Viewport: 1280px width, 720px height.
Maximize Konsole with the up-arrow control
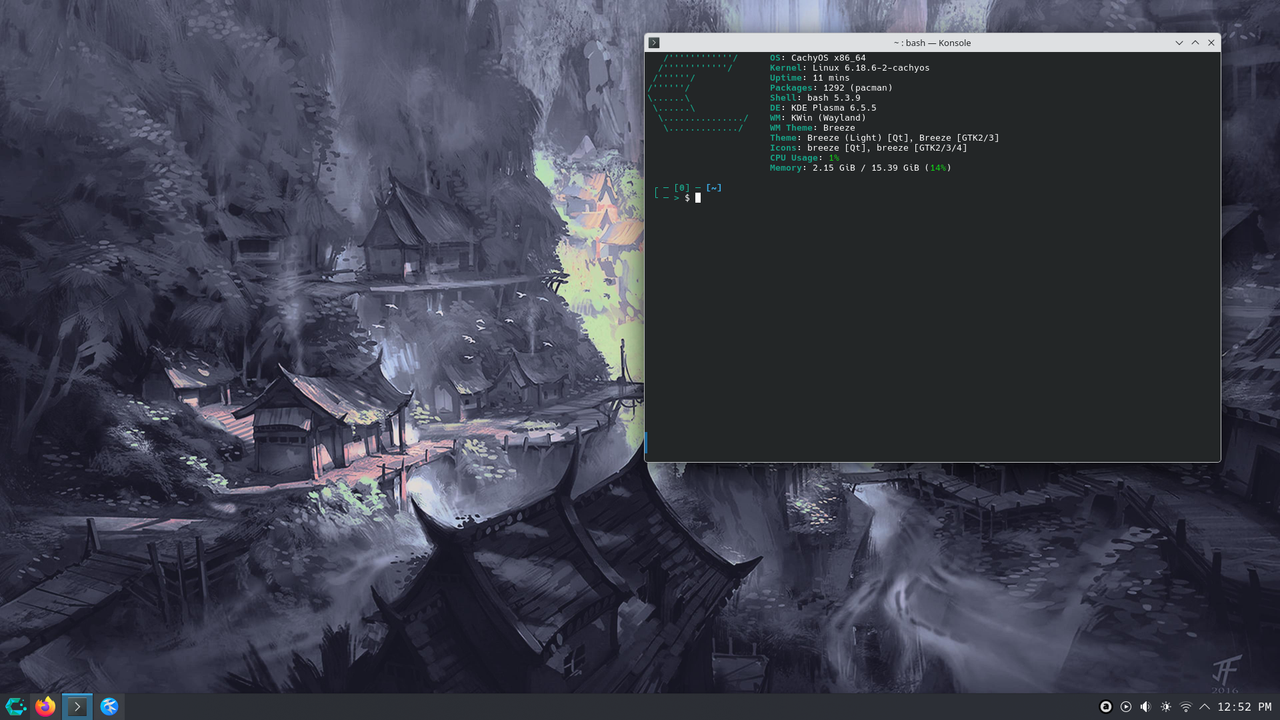pos(1194,42)
